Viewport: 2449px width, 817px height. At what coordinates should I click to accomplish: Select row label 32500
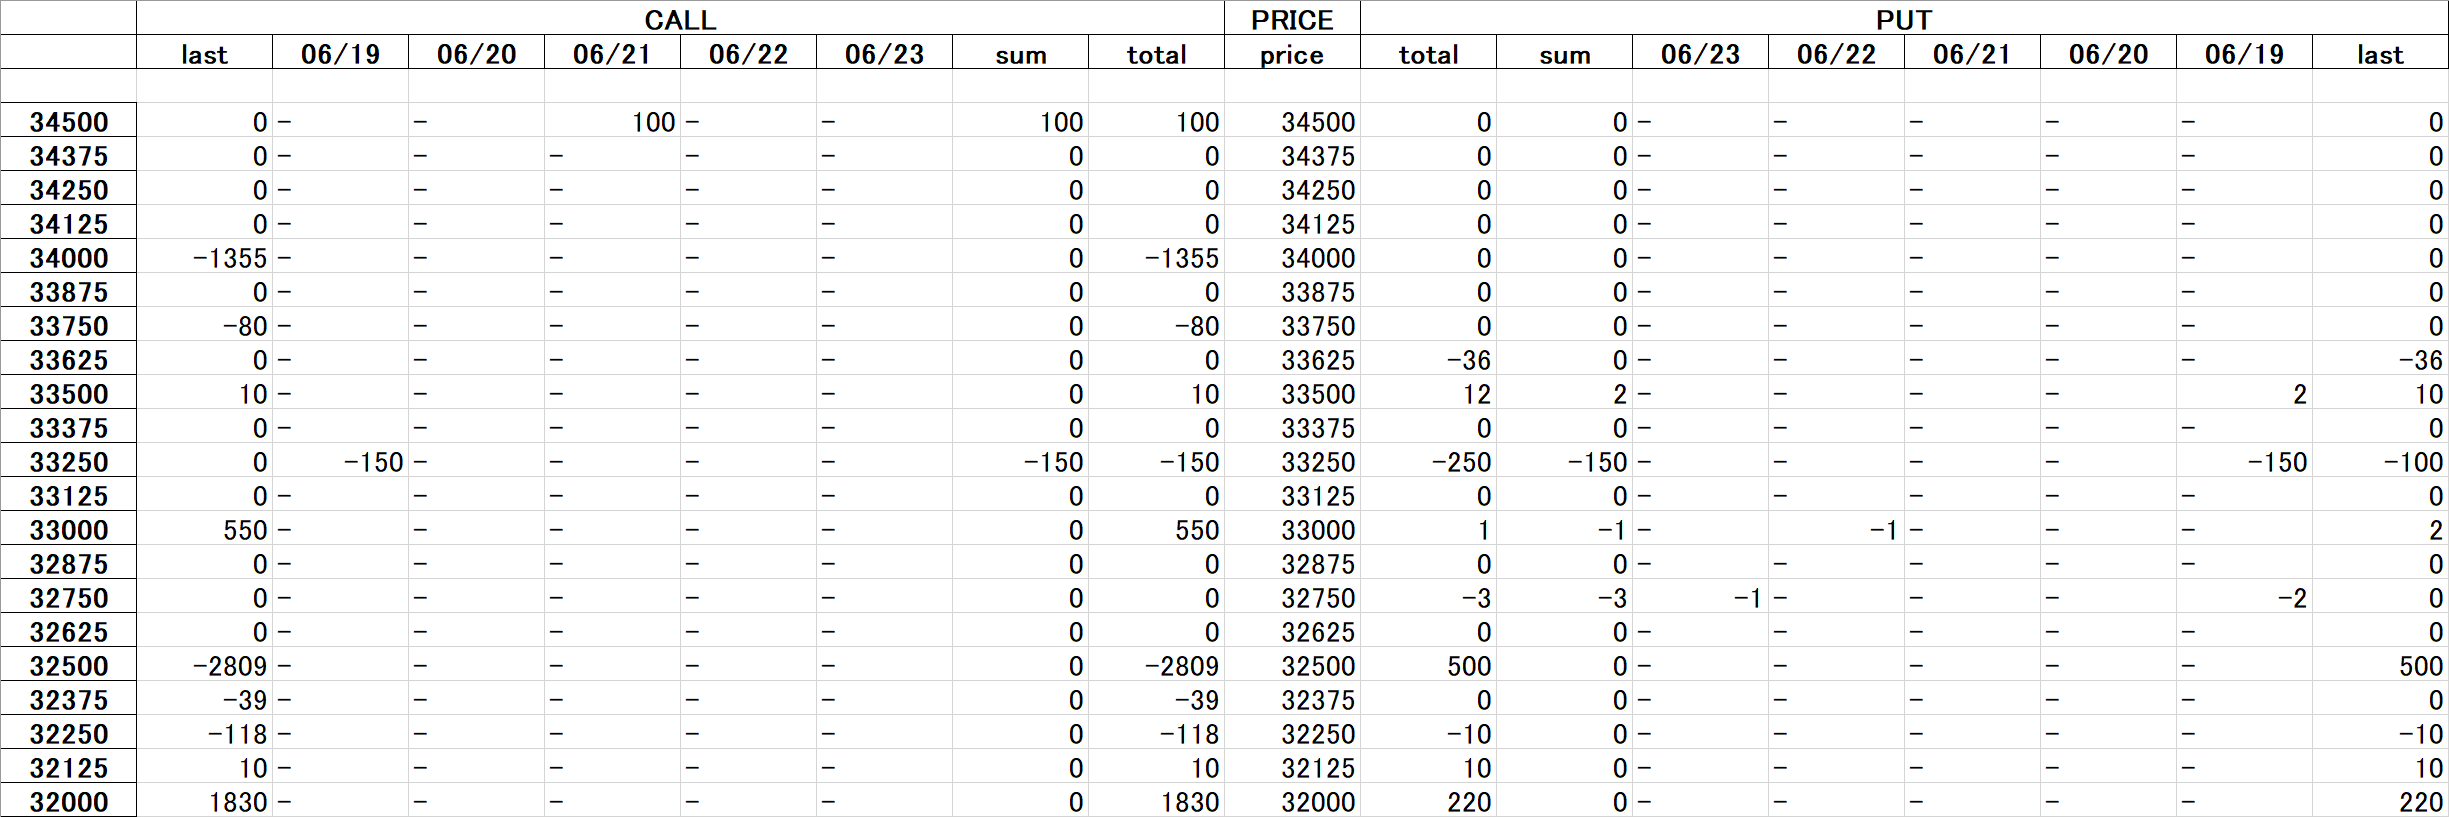point(69,666)
